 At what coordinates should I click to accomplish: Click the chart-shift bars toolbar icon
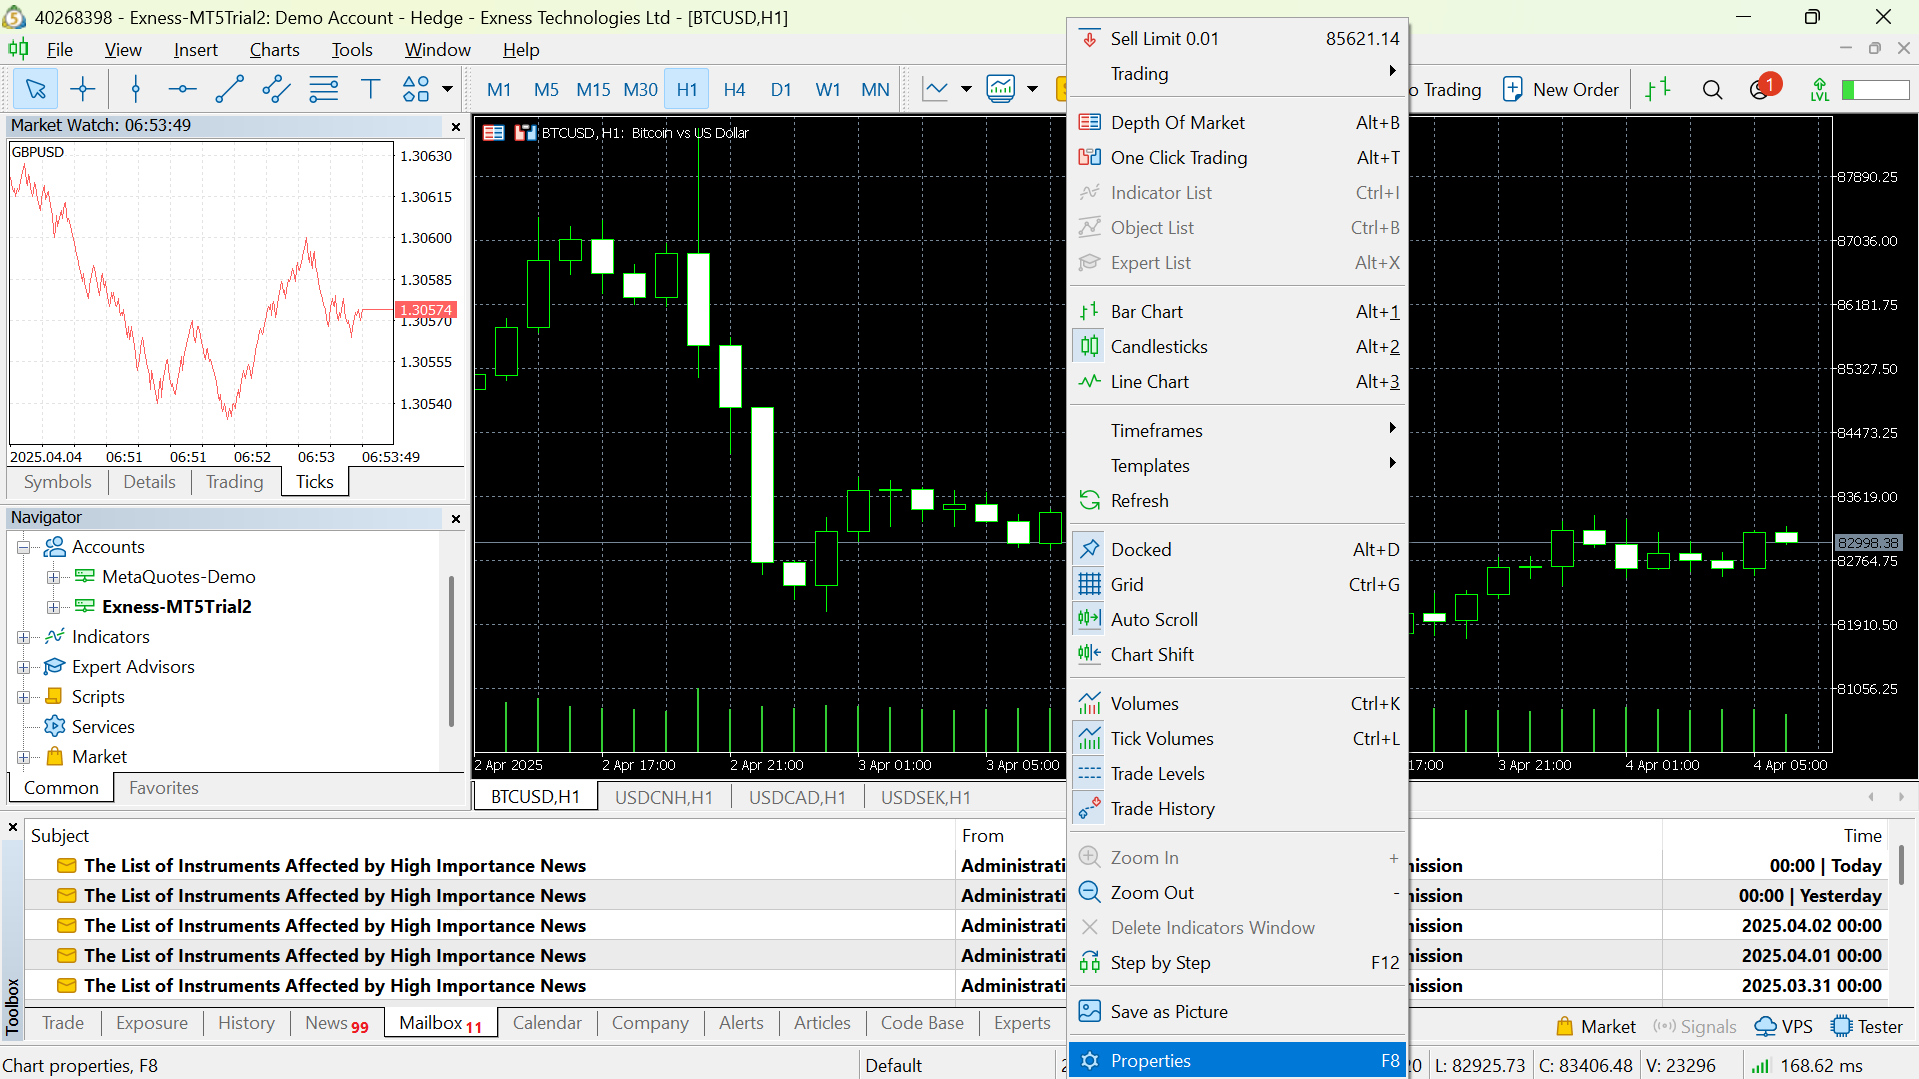tap(1658, 89)
